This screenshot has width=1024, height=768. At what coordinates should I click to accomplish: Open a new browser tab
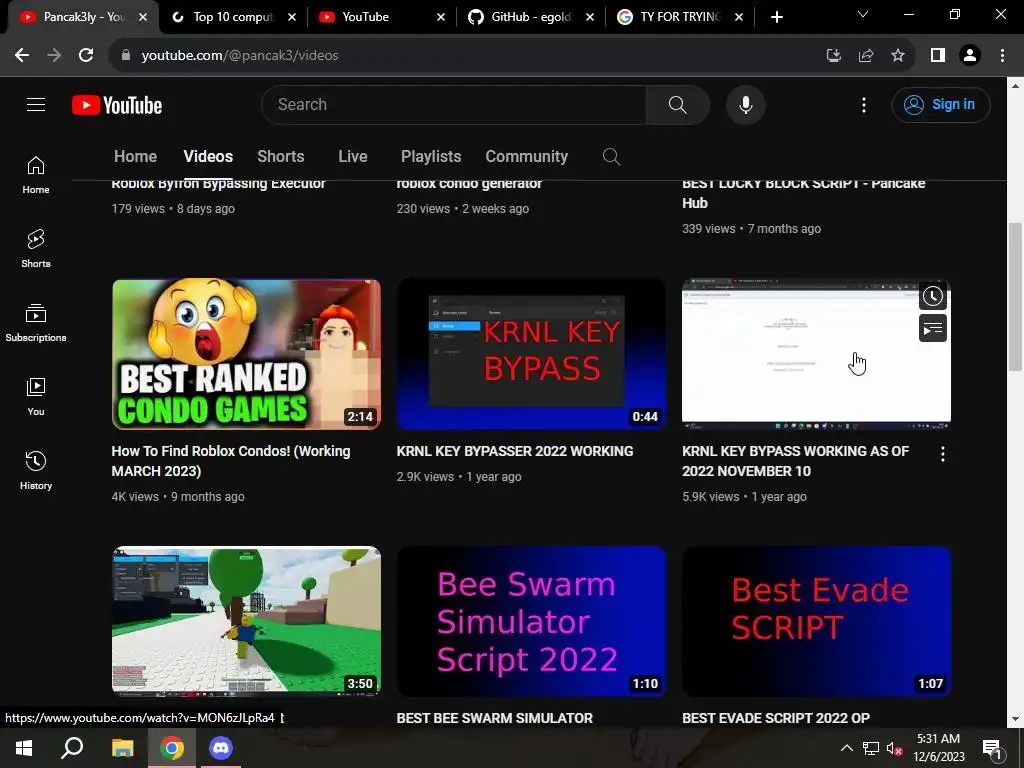(x=776, y=17)
